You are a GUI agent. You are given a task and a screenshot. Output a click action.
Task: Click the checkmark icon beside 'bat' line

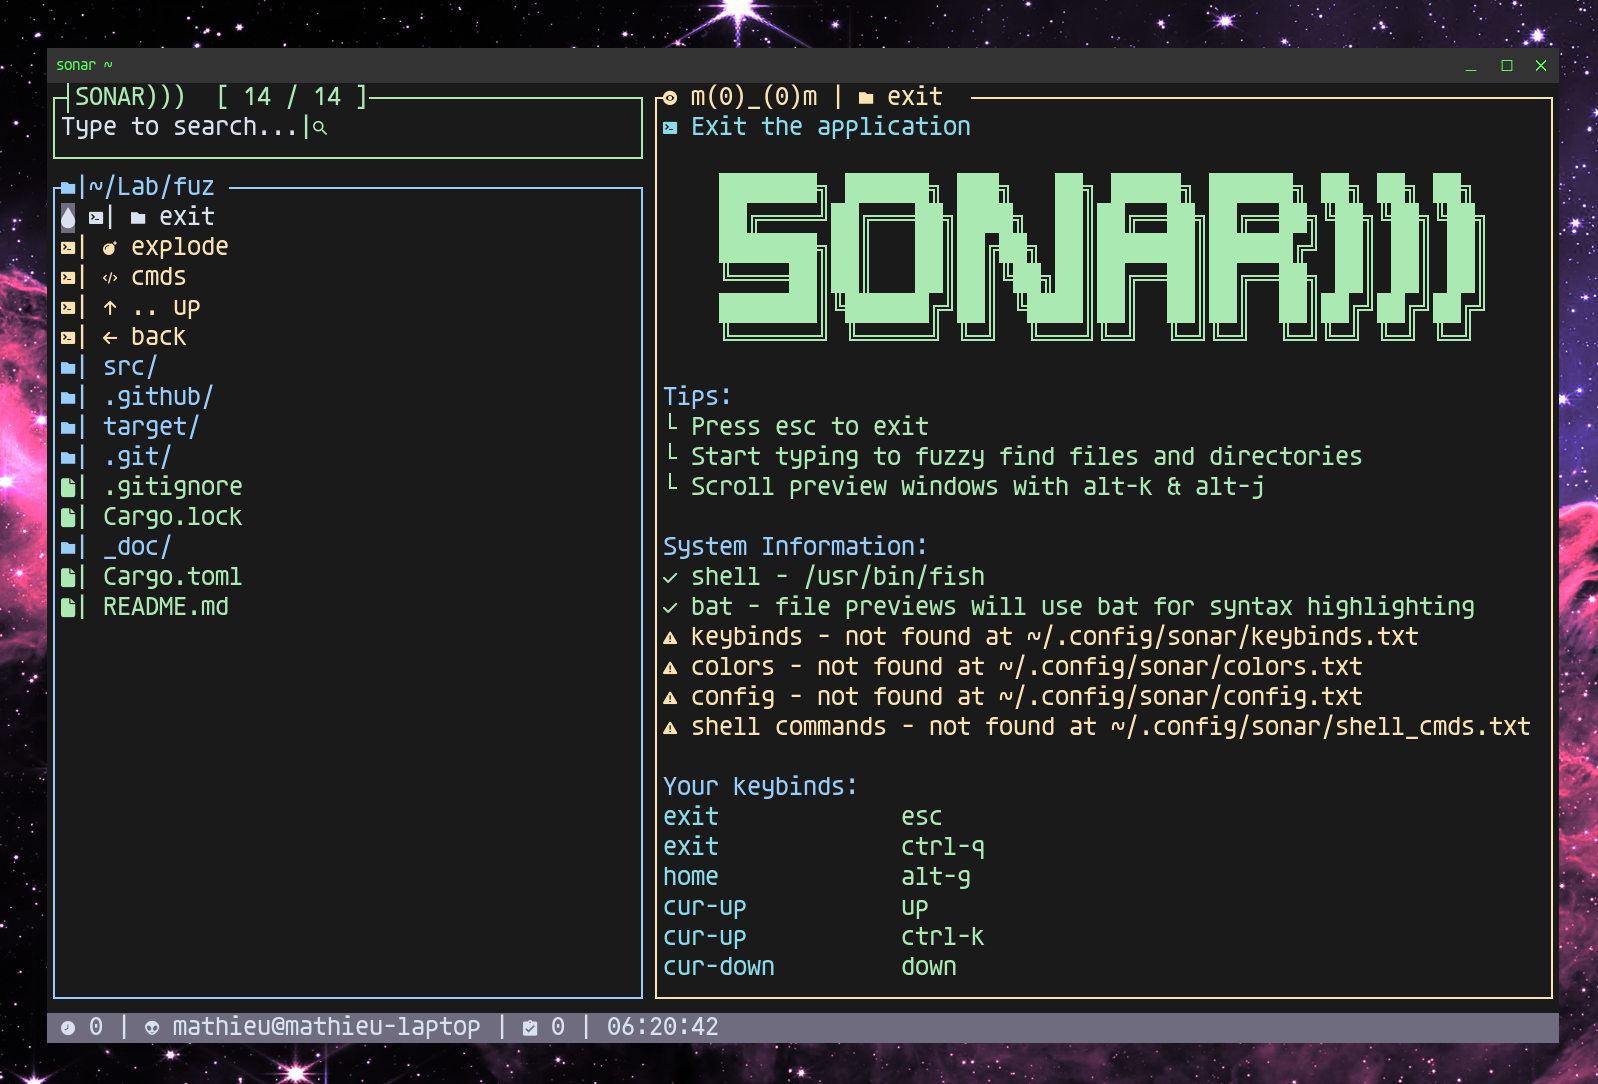point(670,608)
